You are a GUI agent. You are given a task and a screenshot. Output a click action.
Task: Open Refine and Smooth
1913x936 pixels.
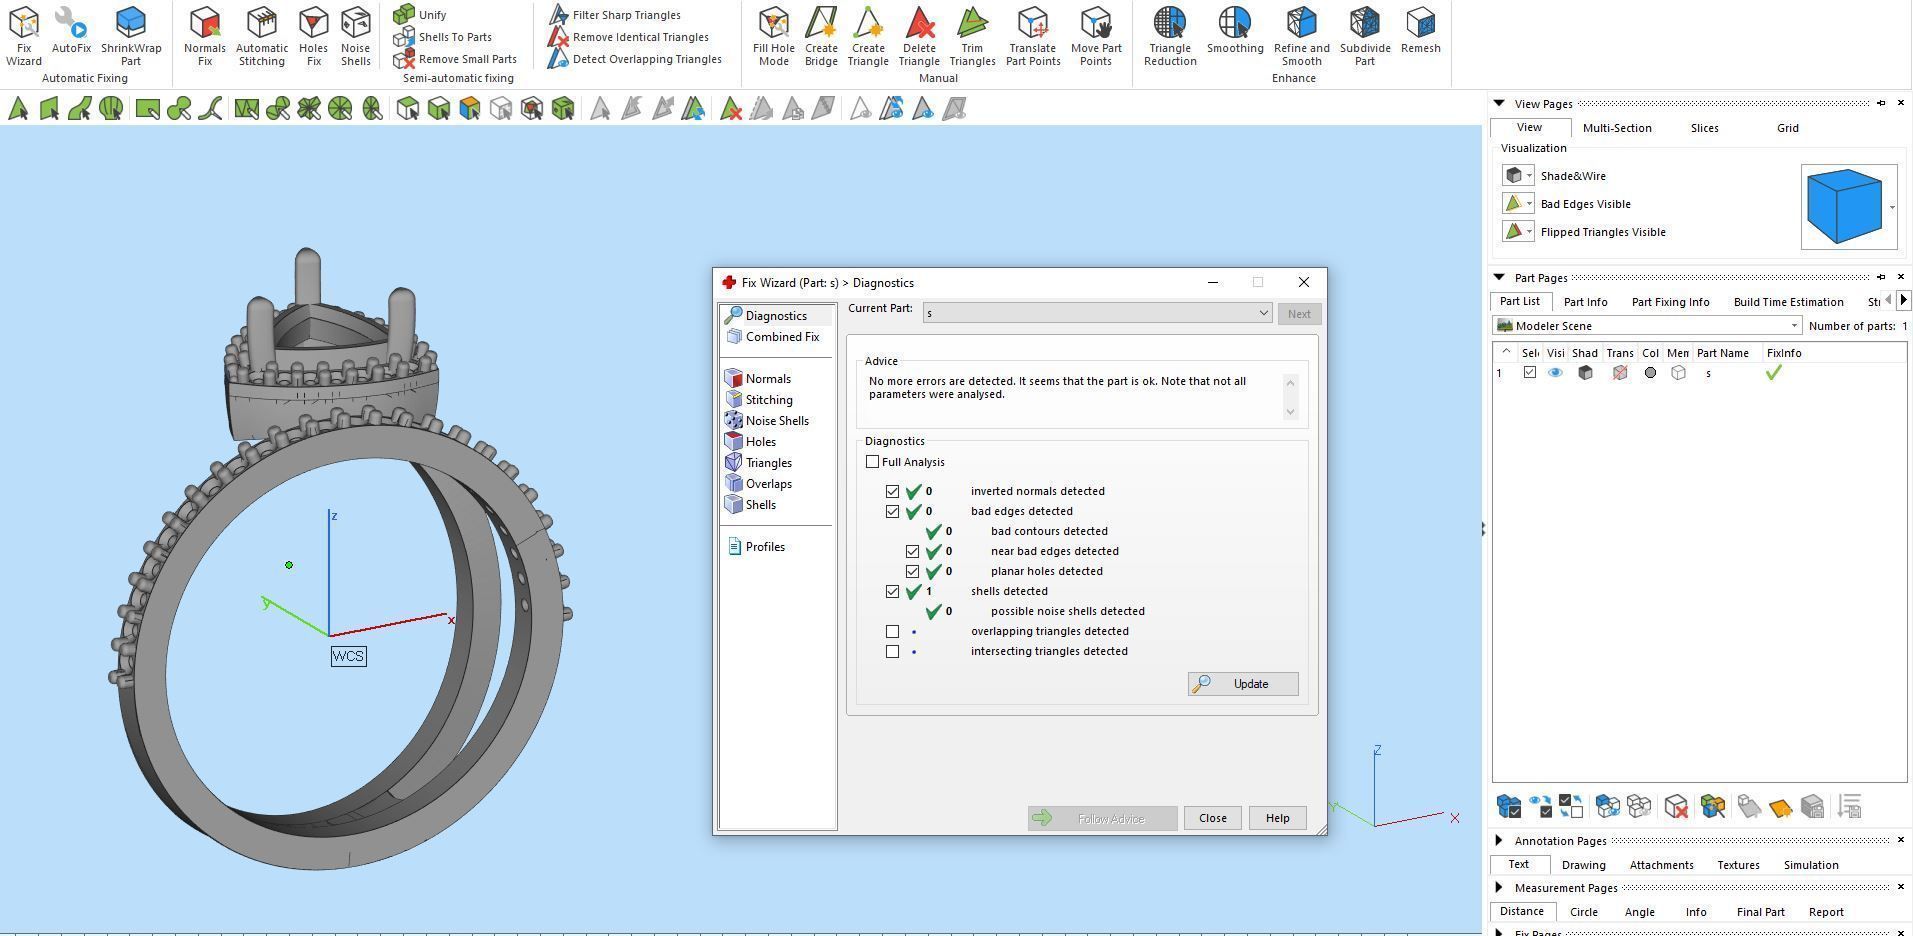click(1301, 36)
